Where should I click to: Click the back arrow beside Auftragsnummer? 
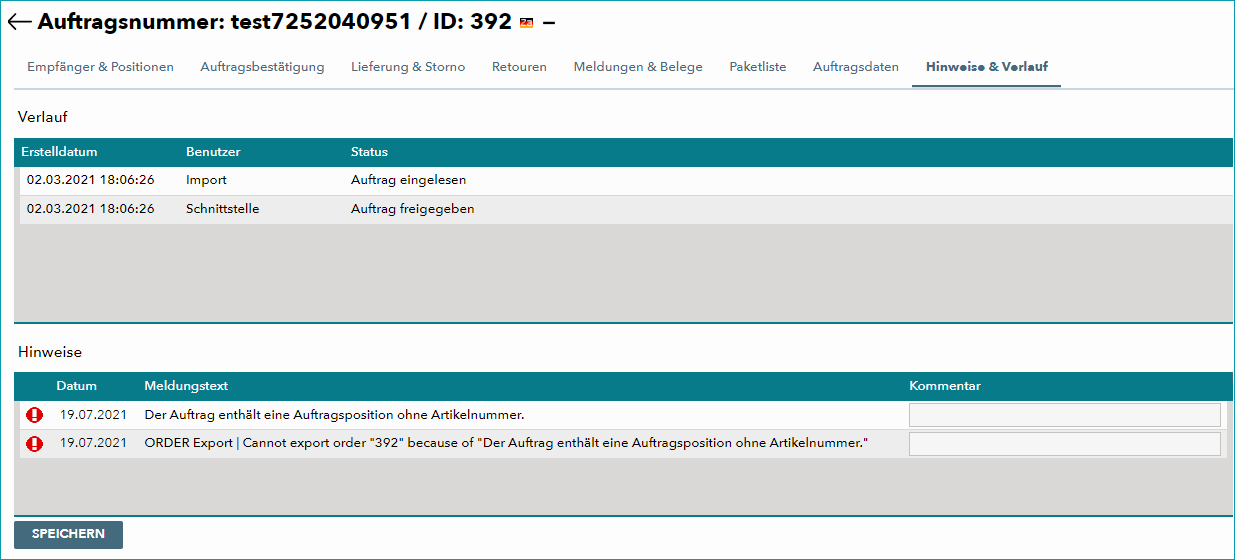pyautogui.click(x=20, y=21)
